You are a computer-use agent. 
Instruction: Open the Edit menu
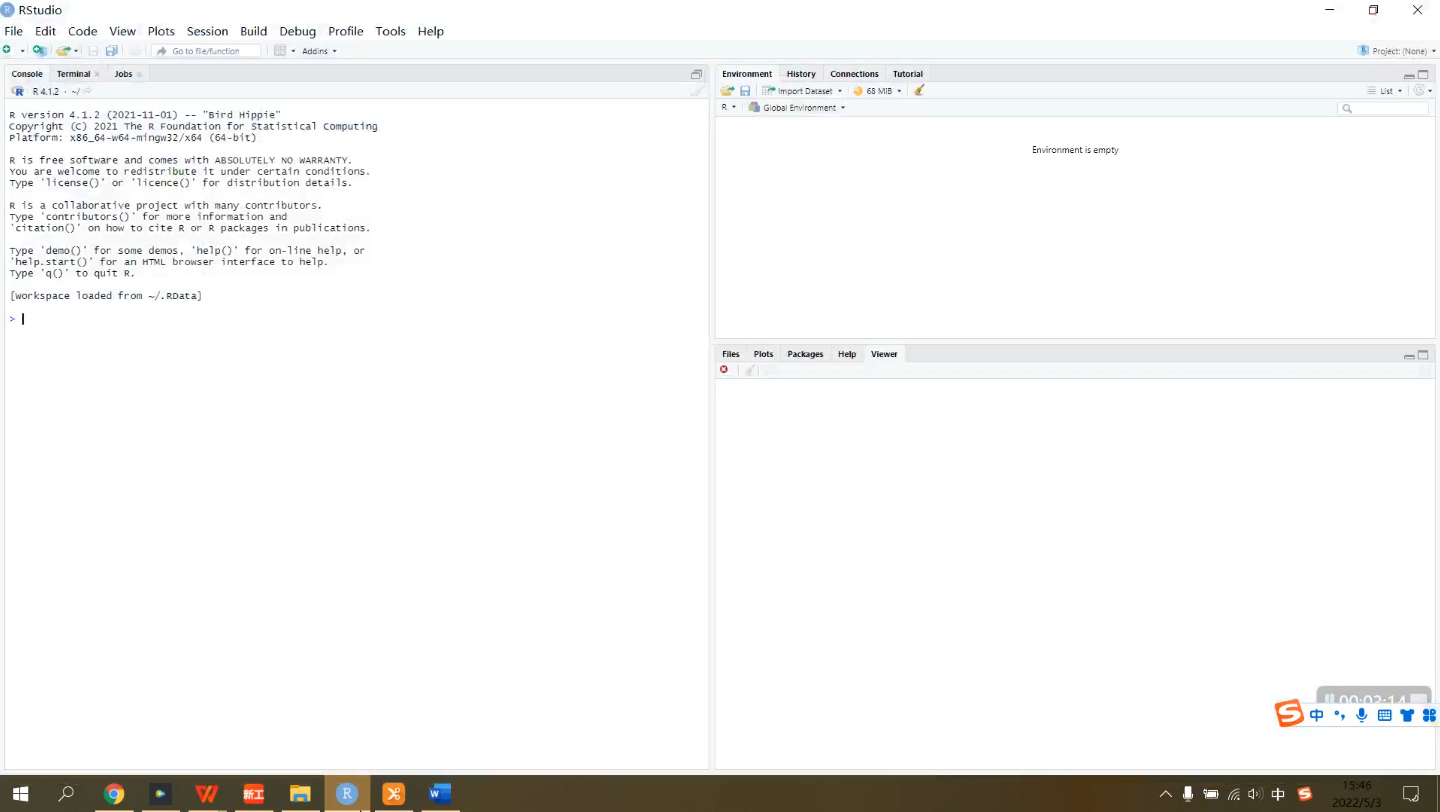(45, 31)
